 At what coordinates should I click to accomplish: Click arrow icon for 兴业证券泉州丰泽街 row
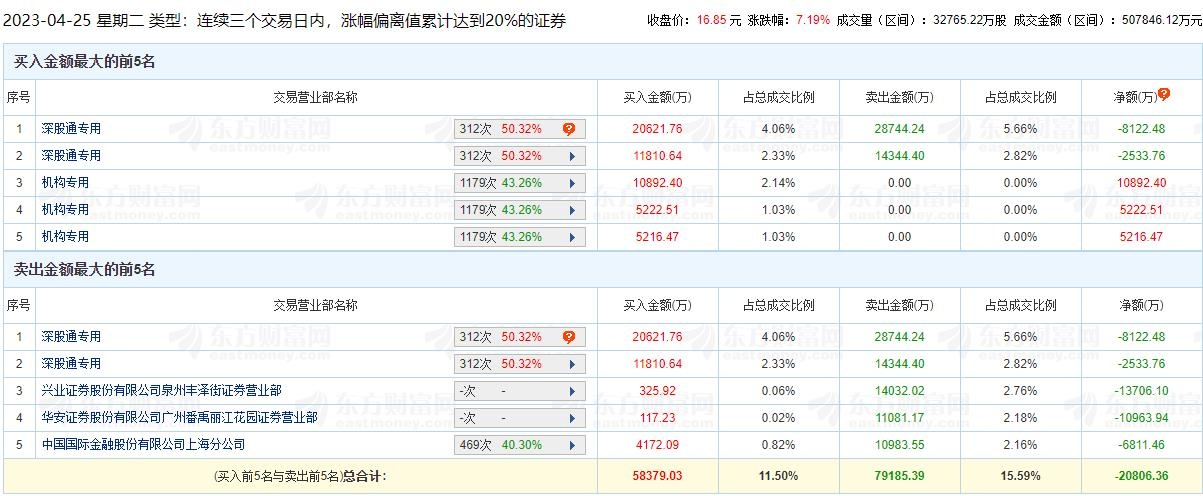[x=572, y=391]
